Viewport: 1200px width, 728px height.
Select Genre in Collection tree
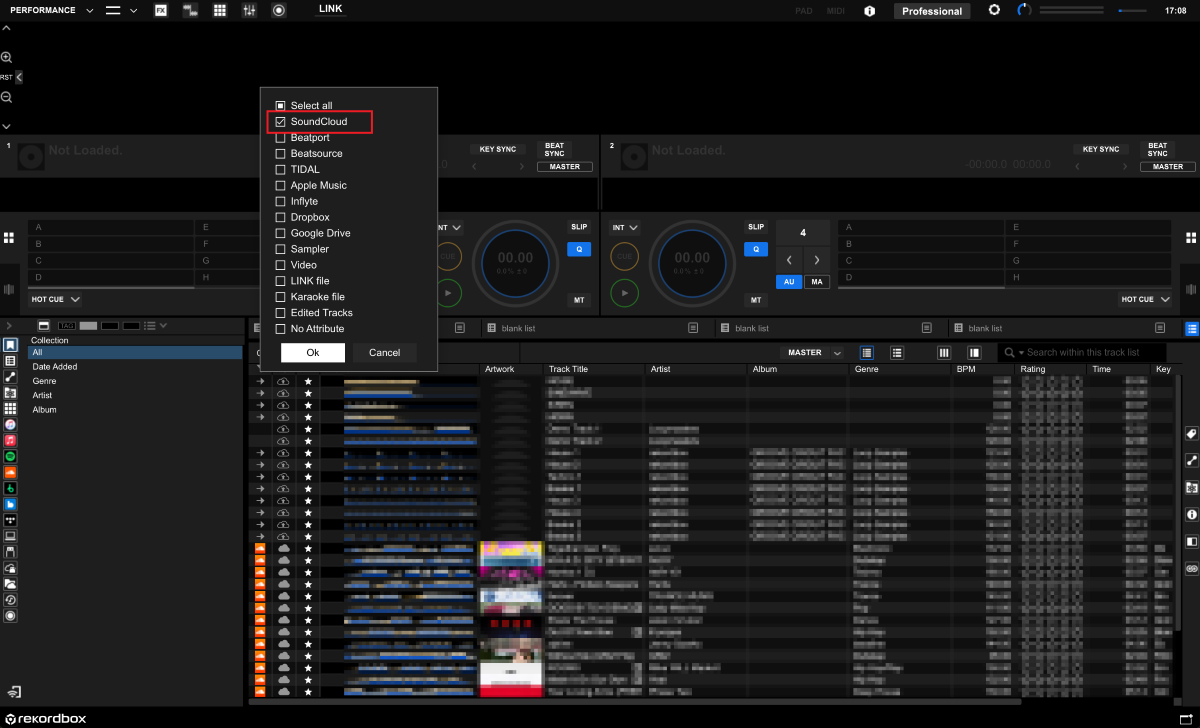(44, 381)
